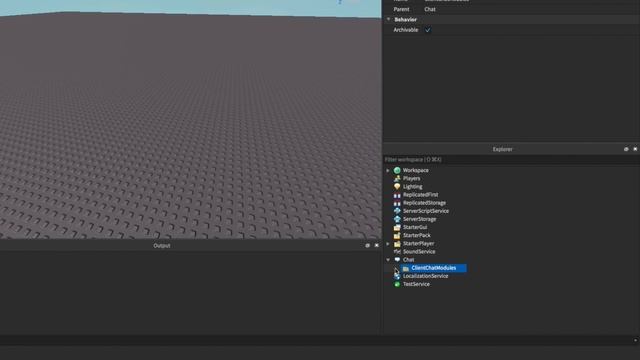Viewport: 640px width, 360px height.
Task: Select the Chat label in Explorer
Action: click(409, 260)
